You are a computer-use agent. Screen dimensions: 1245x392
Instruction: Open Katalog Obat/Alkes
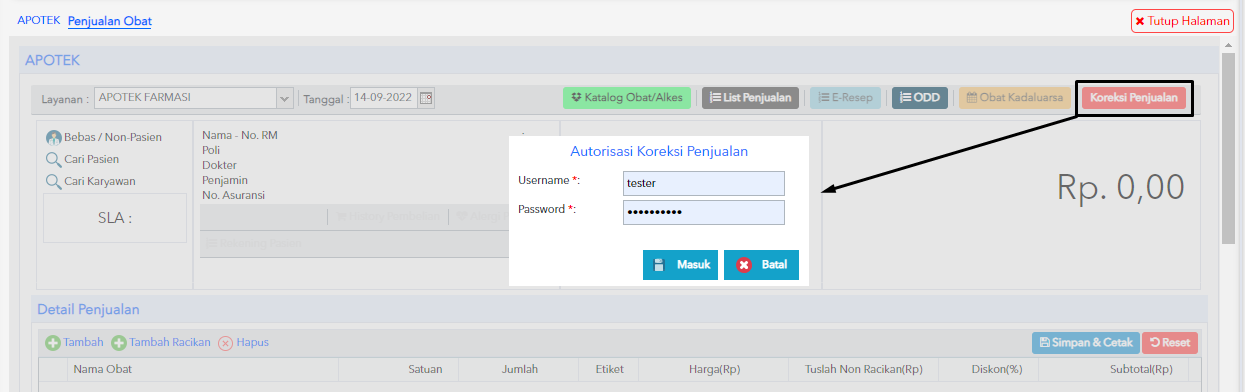tap(627, 98)
